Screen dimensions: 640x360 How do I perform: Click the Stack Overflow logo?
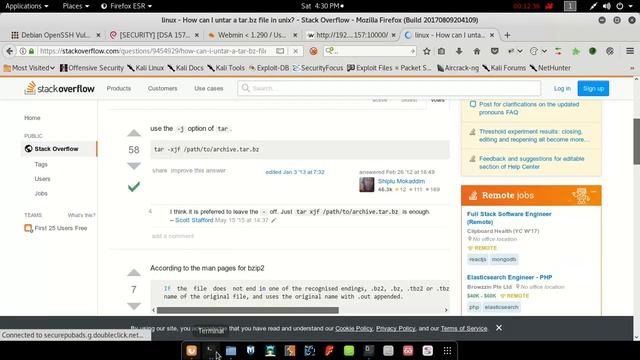click(60, 88)
